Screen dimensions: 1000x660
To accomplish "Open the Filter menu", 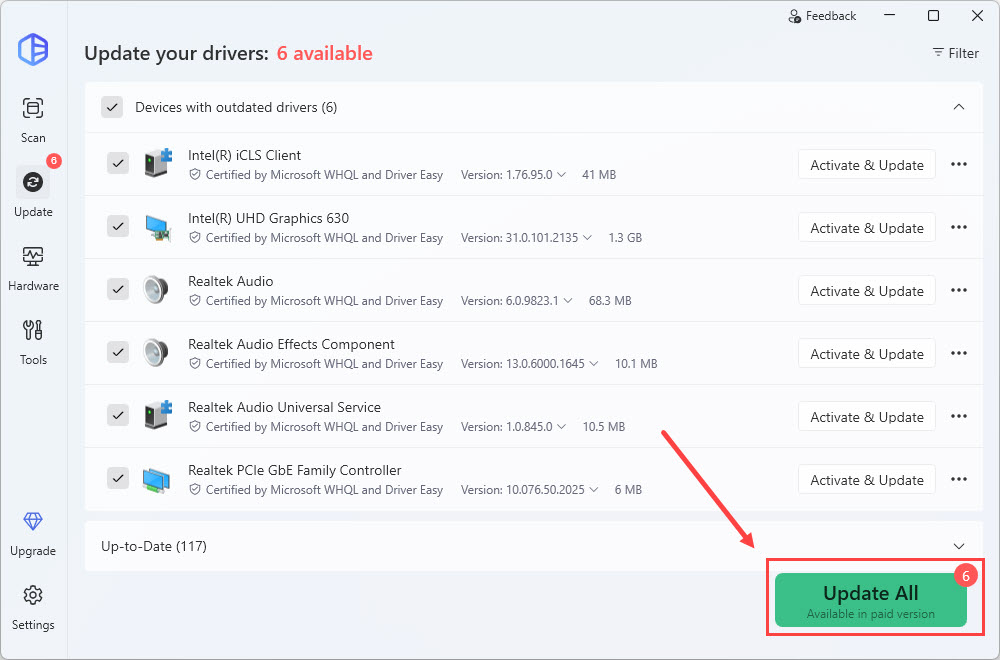I will click(x=955, y=53).
